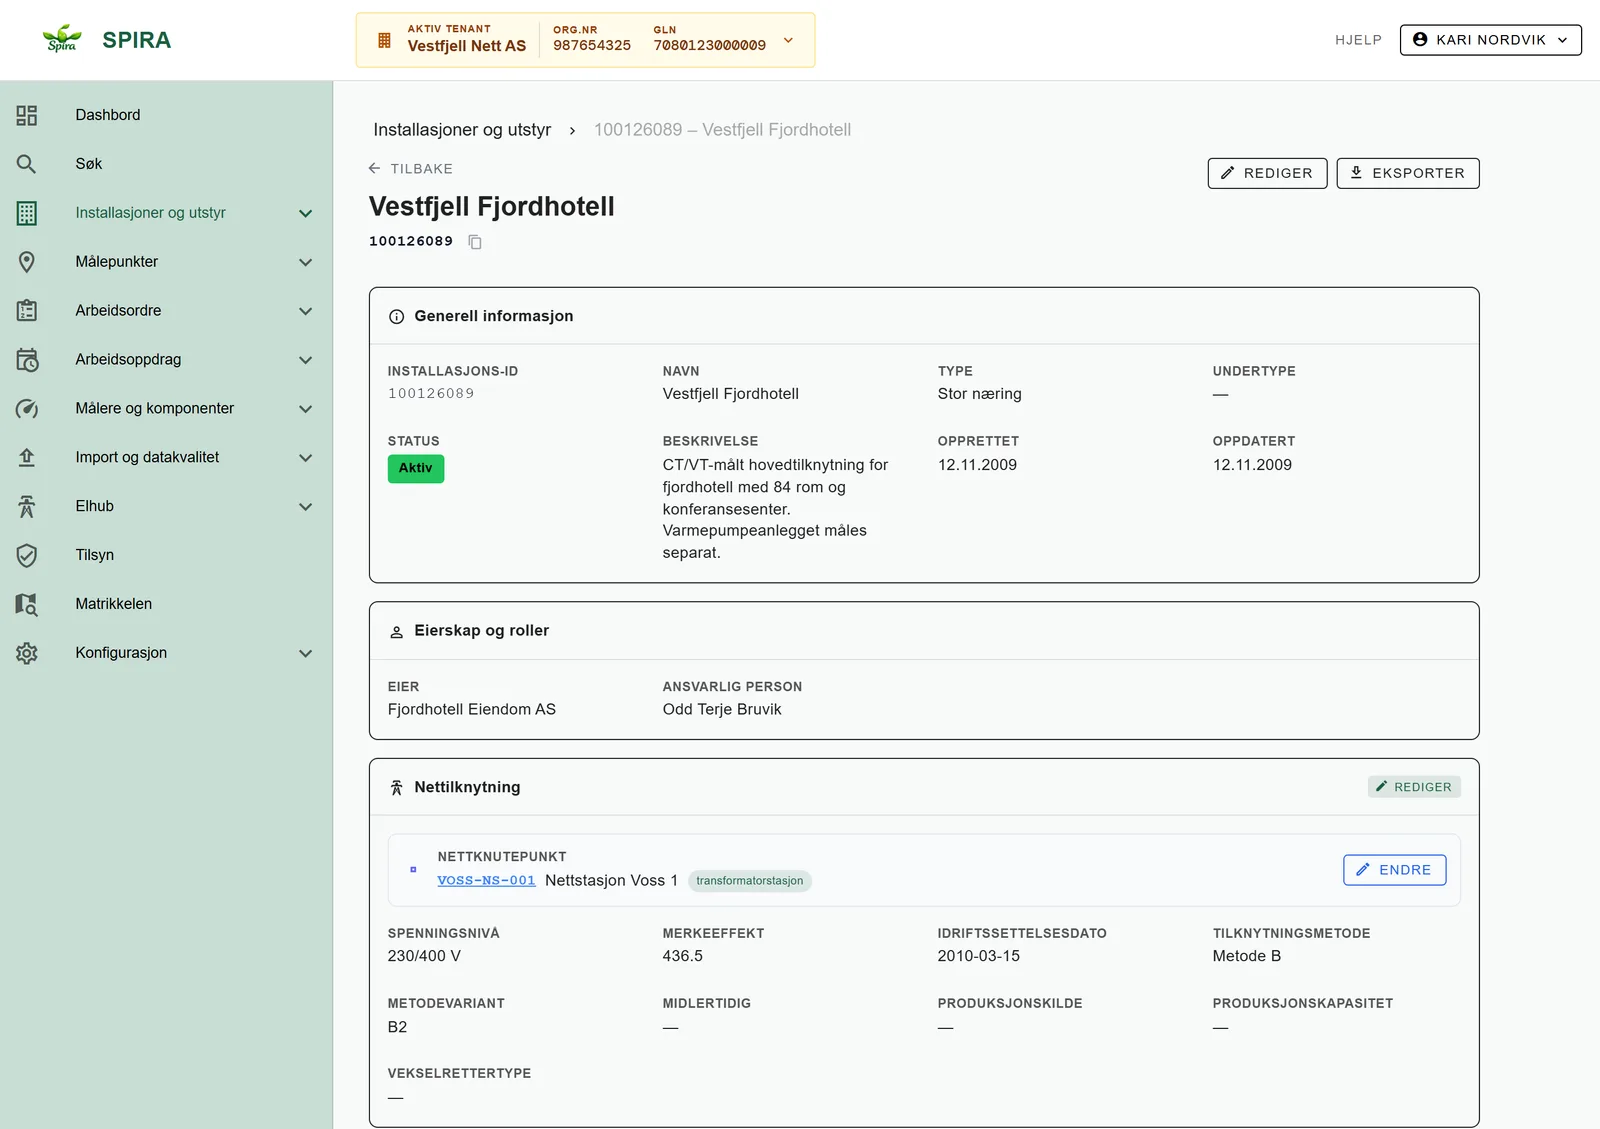
Task: Click the commissioning date 2010-03-15
Action: coord(979,957)
